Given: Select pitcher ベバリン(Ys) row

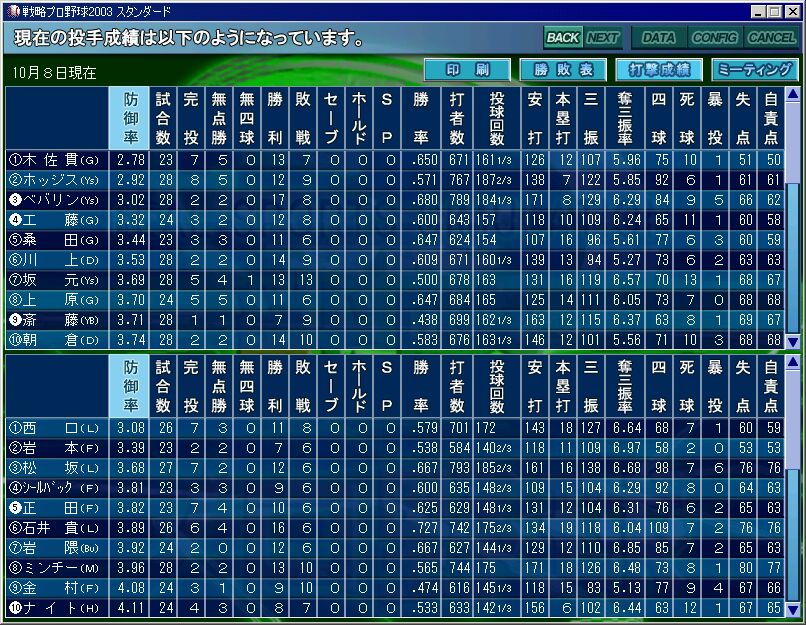Looking at the screenshot, I should coord(395,200).
